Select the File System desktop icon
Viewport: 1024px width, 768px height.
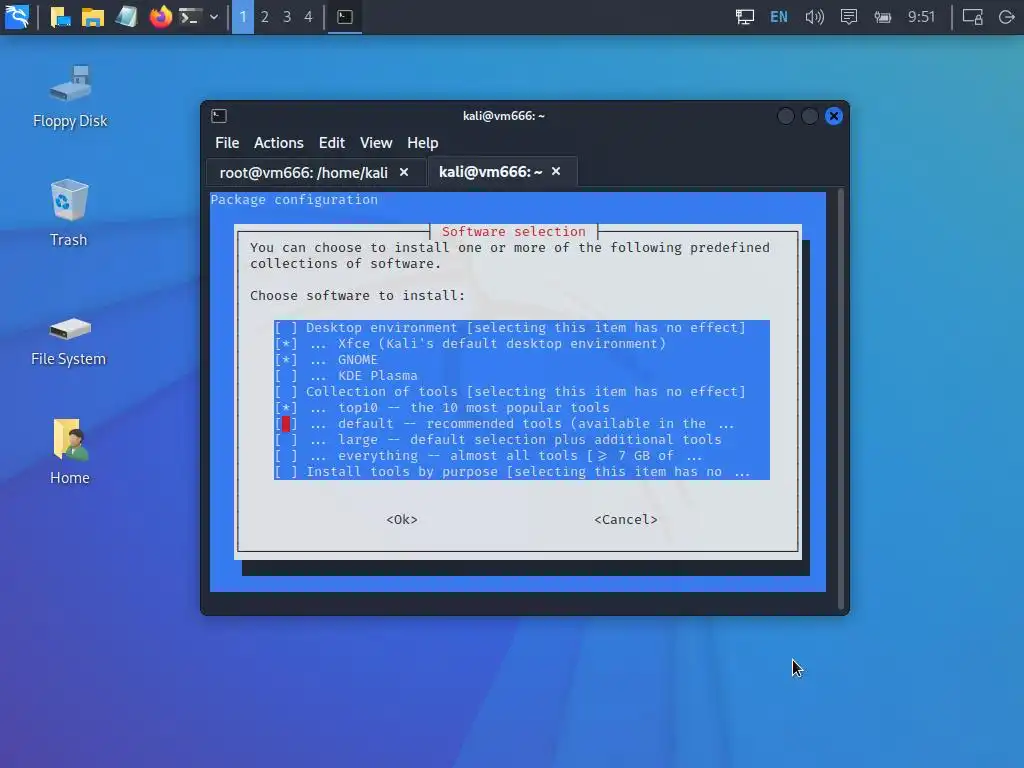[69, 341]
